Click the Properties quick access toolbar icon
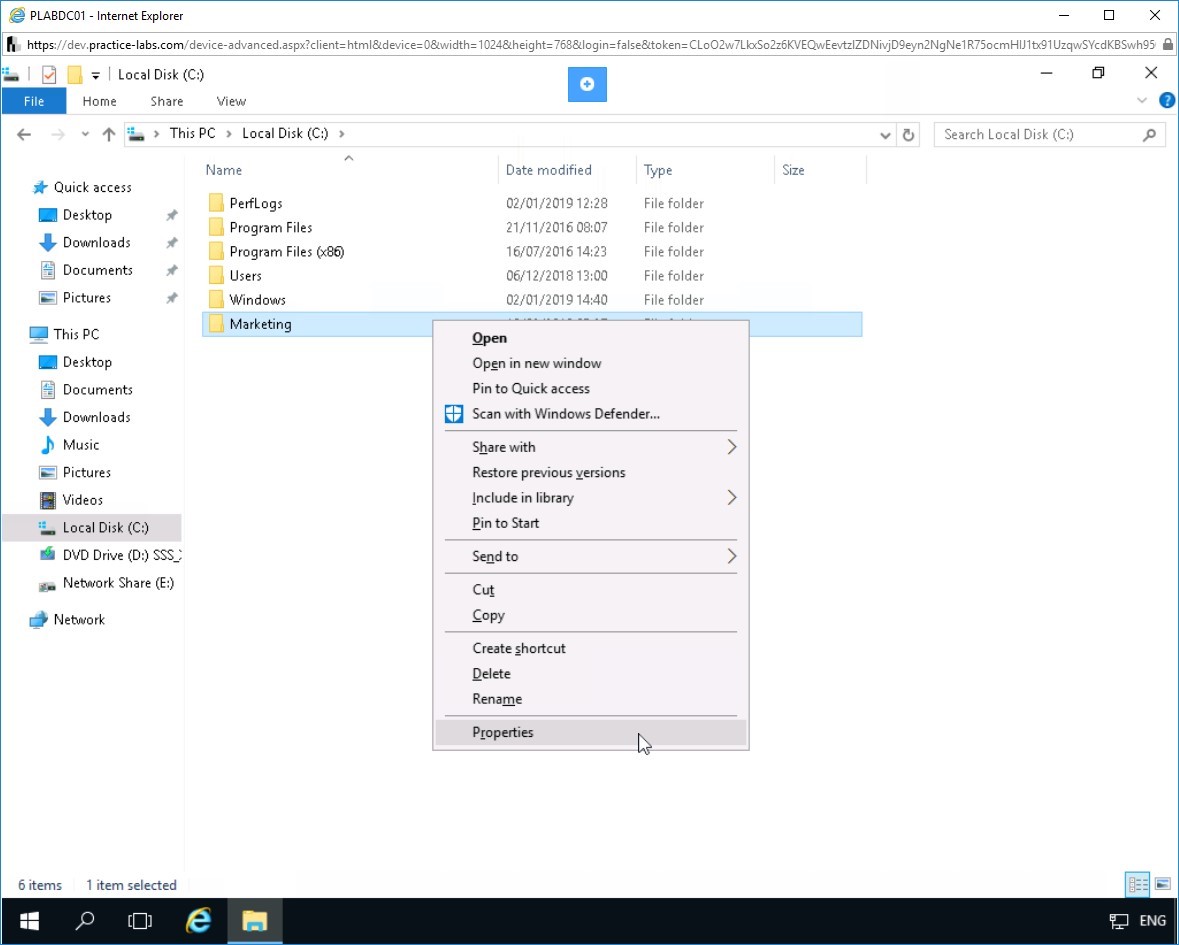 coord(49,74)
